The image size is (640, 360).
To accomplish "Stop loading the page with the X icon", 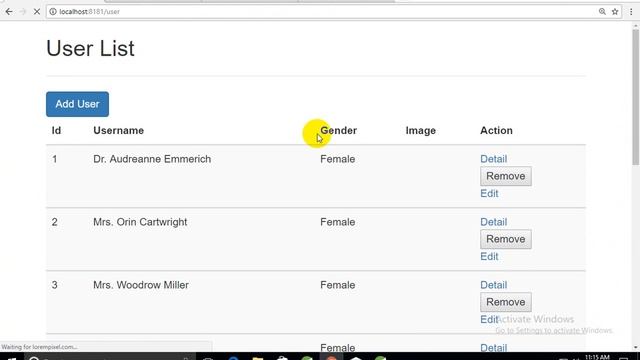I will tap(37, 12).
